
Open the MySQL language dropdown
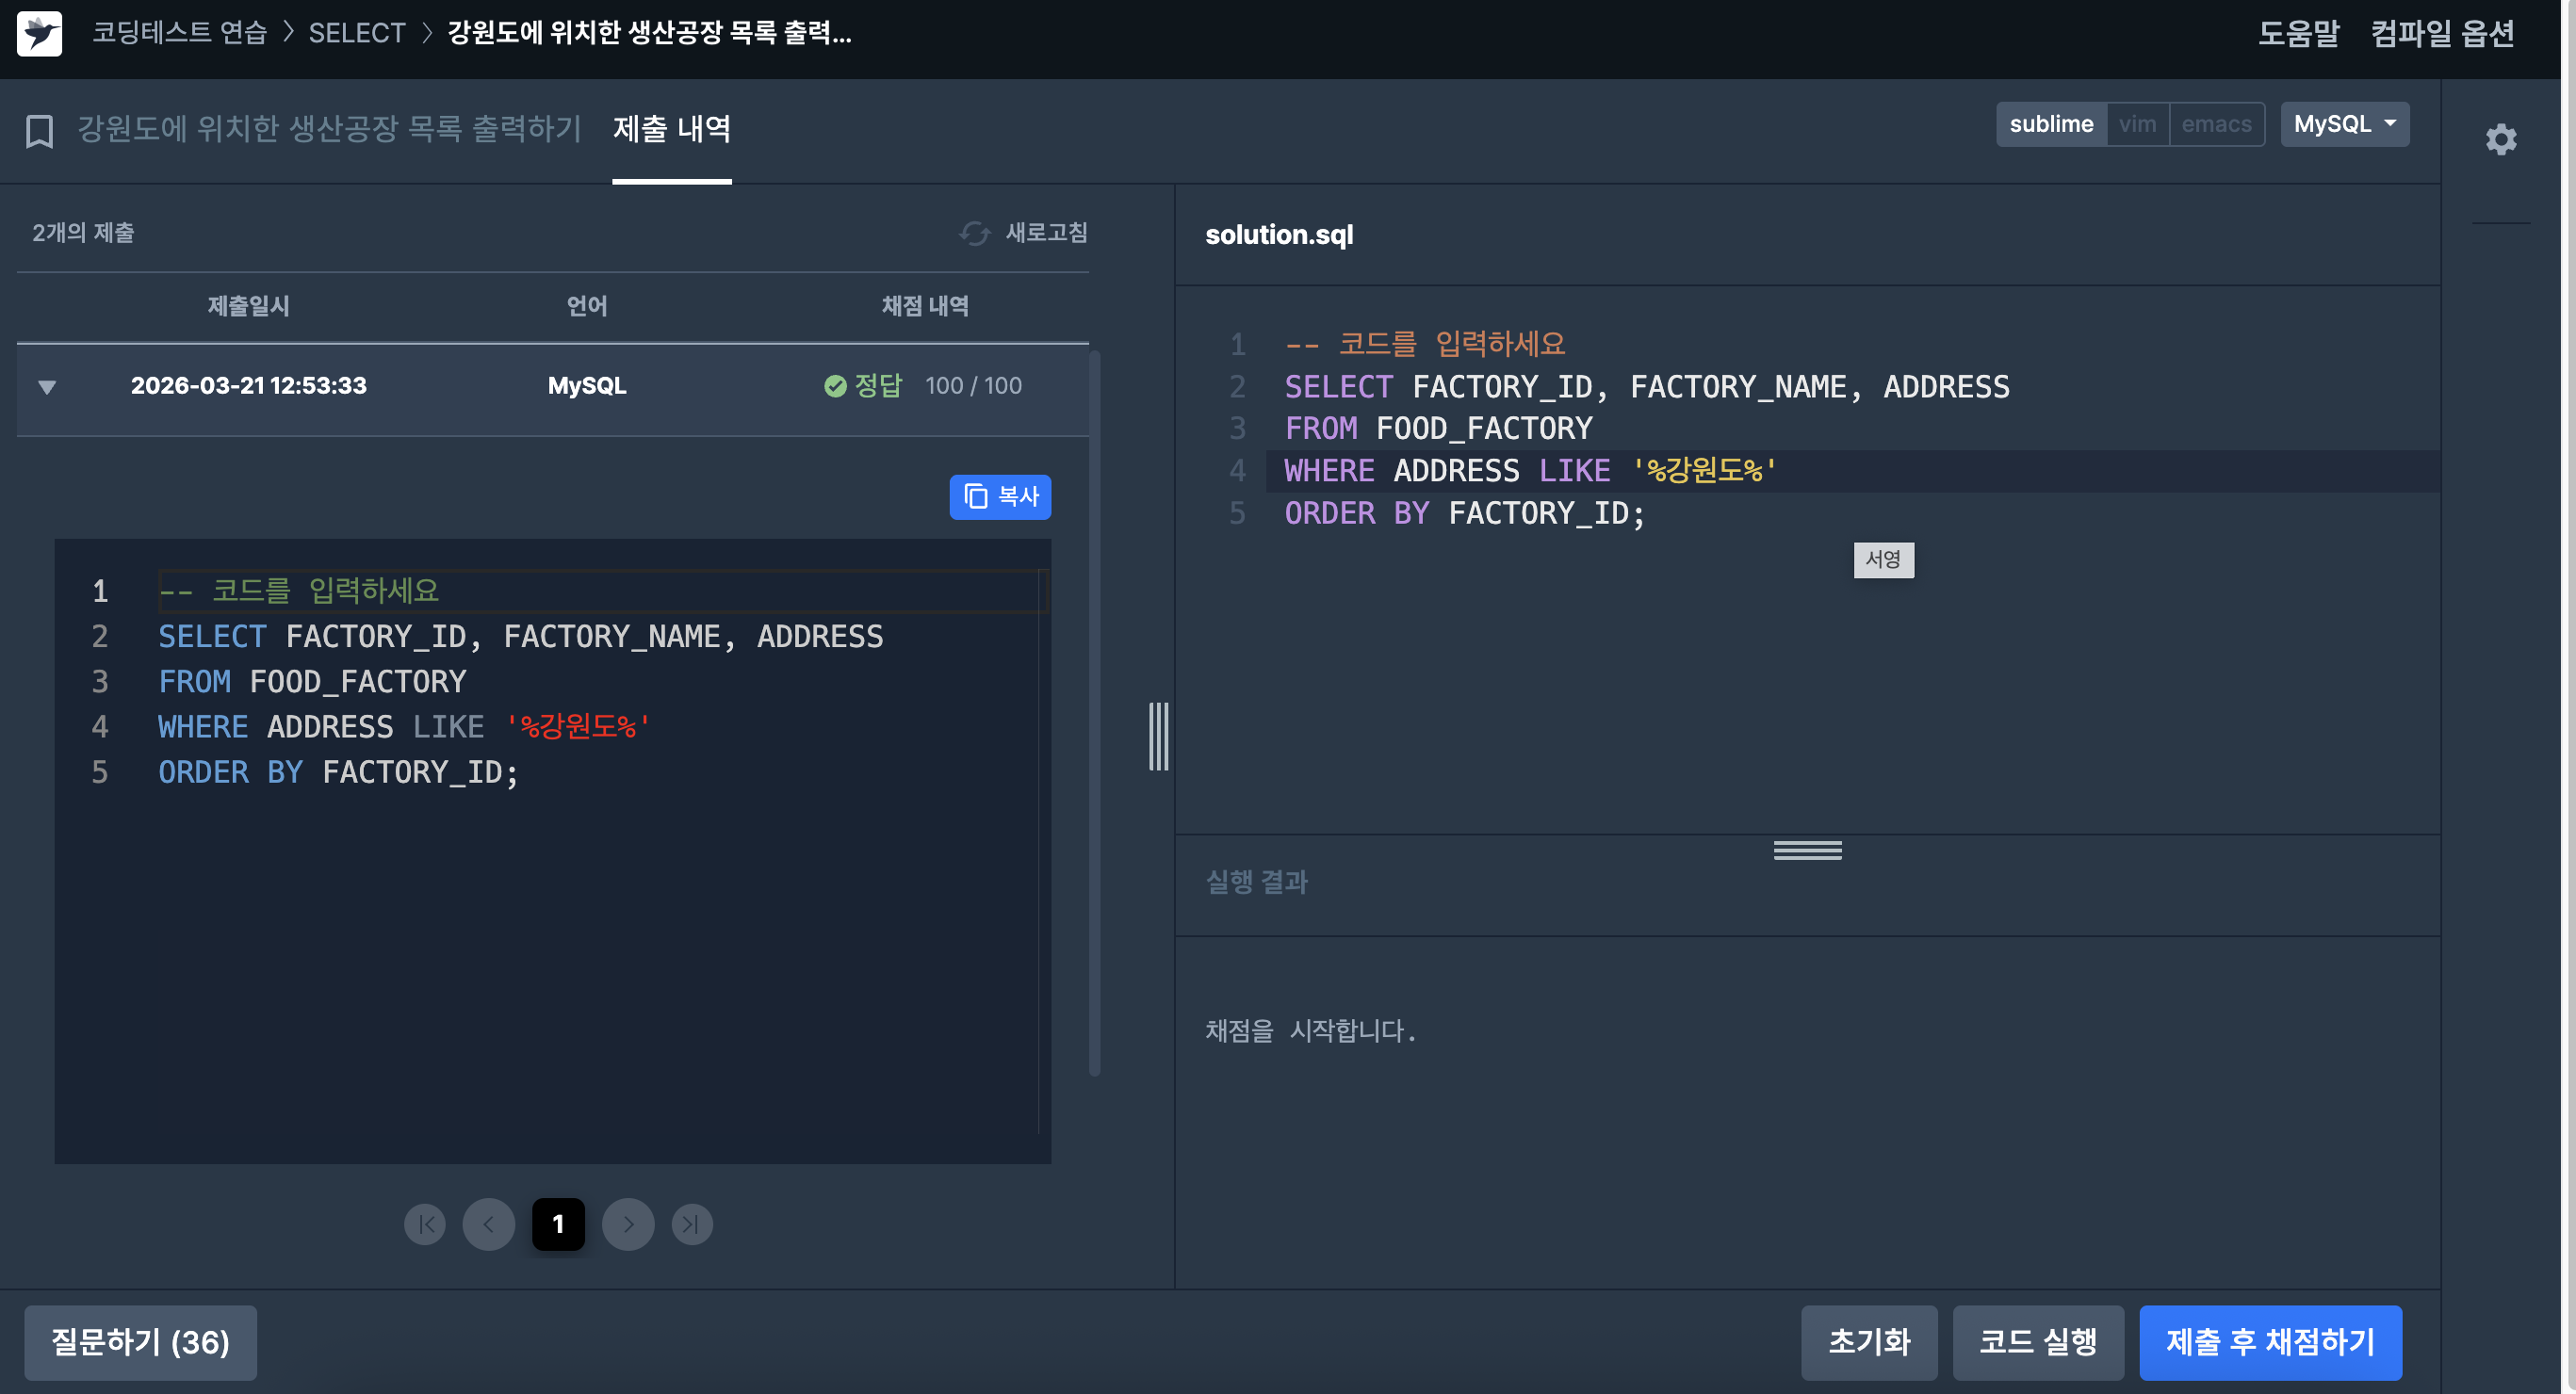pos(2344,124)
